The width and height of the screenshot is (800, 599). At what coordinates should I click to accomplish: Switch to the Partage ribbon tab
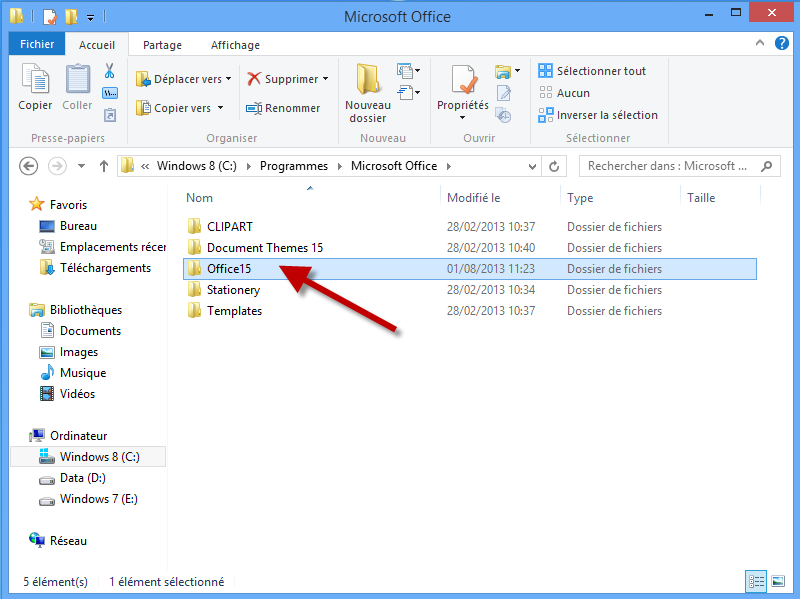[x=162, y=45]
